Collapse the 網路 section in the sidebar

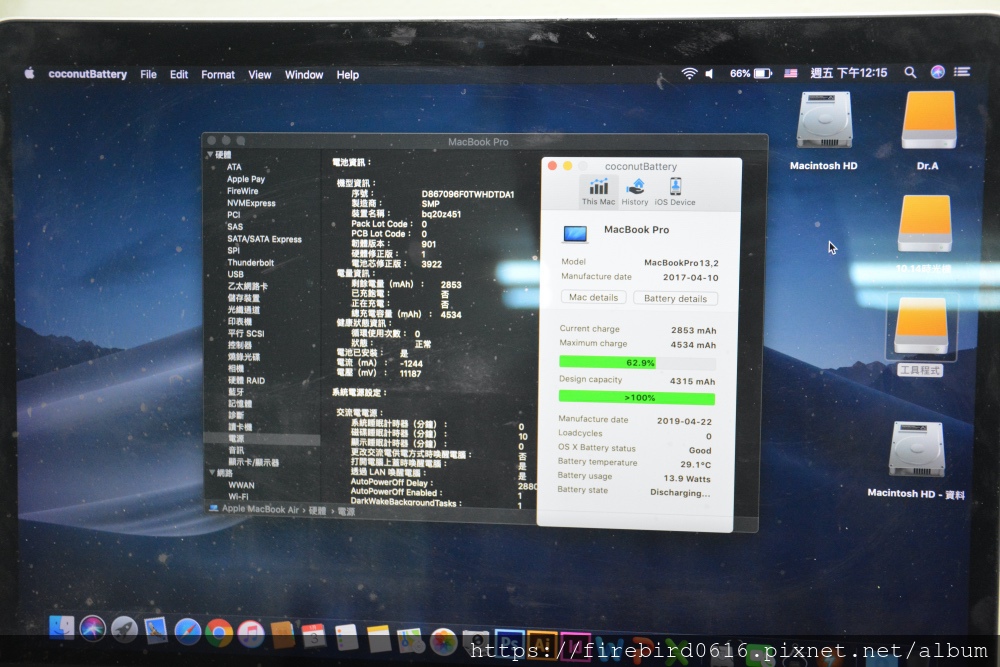(x=212, y=473)
